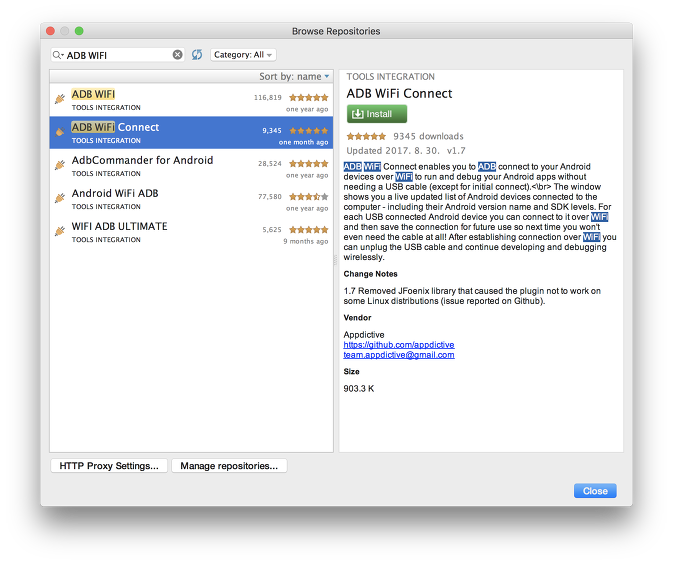Open the Category: All dropdown

point(243,55)
